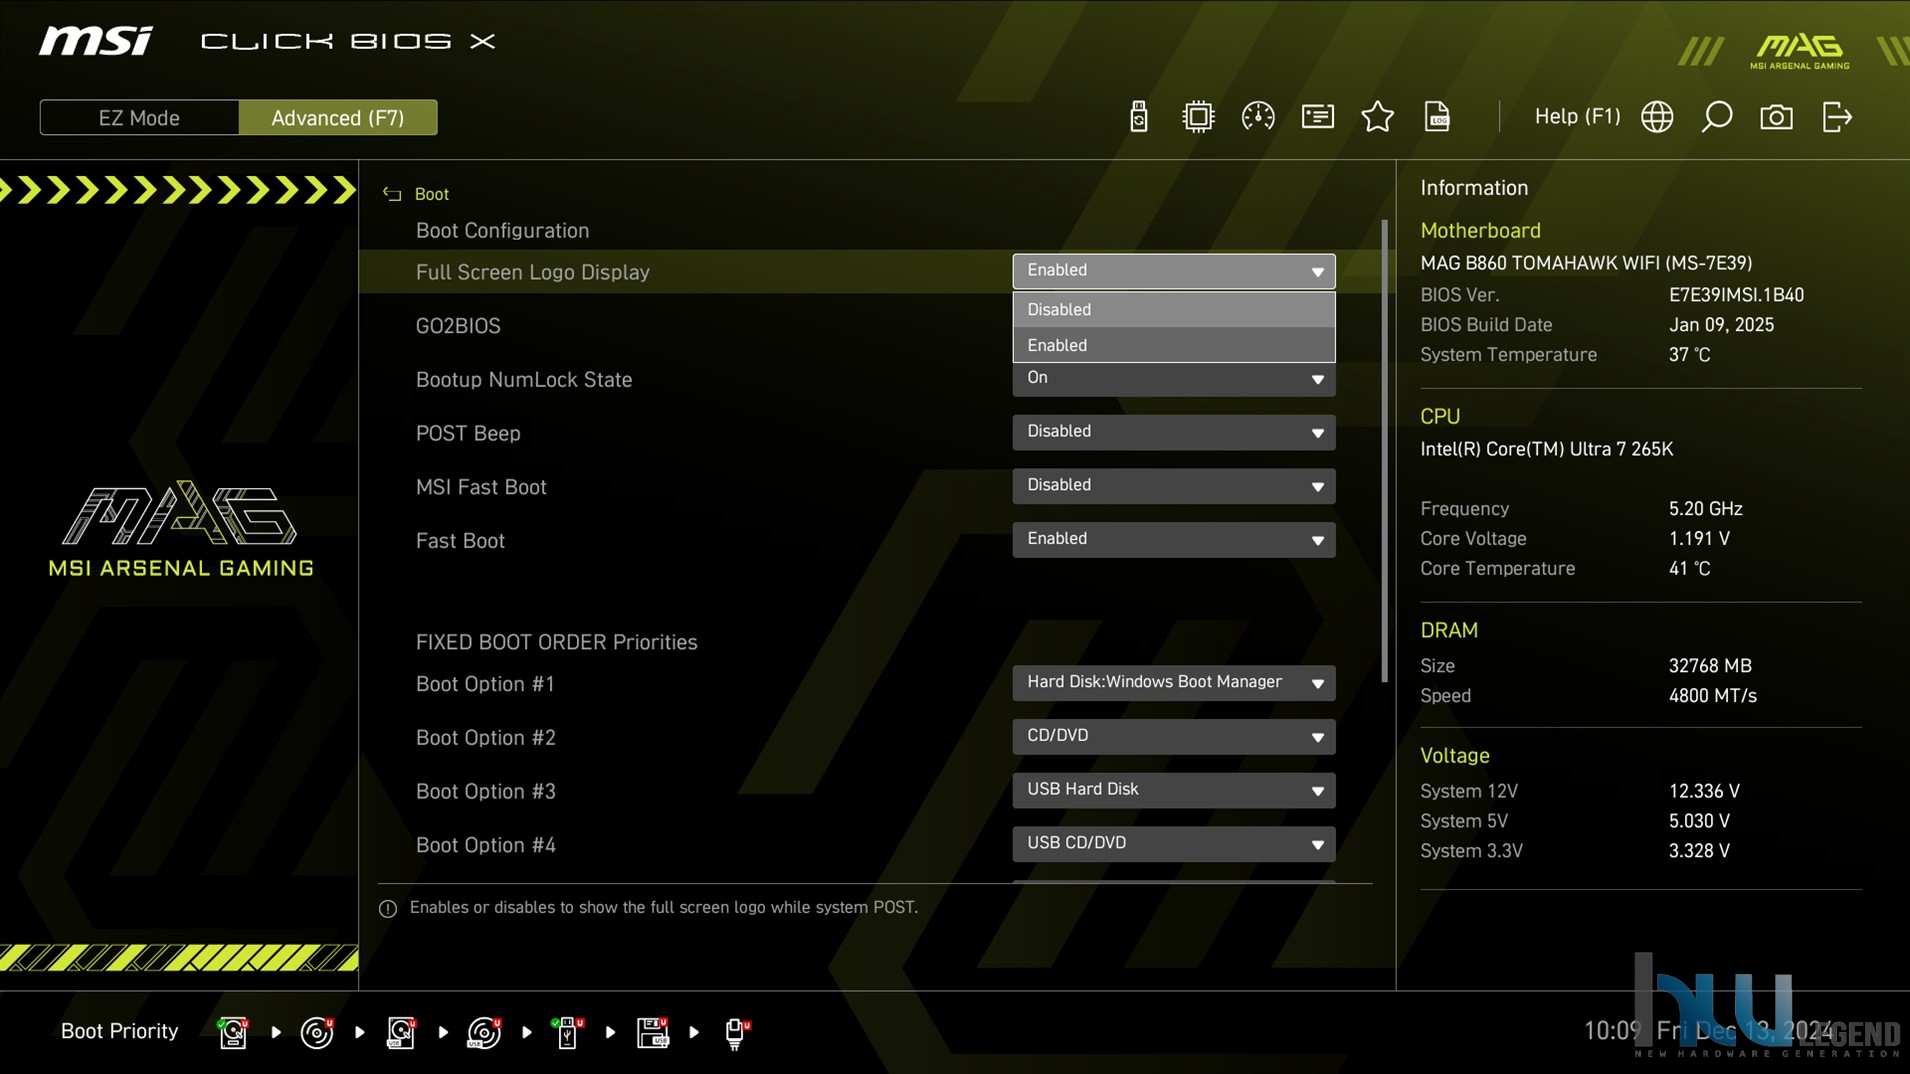
Task: Select the Bootup NumLock State label
Action: (524, 380)
